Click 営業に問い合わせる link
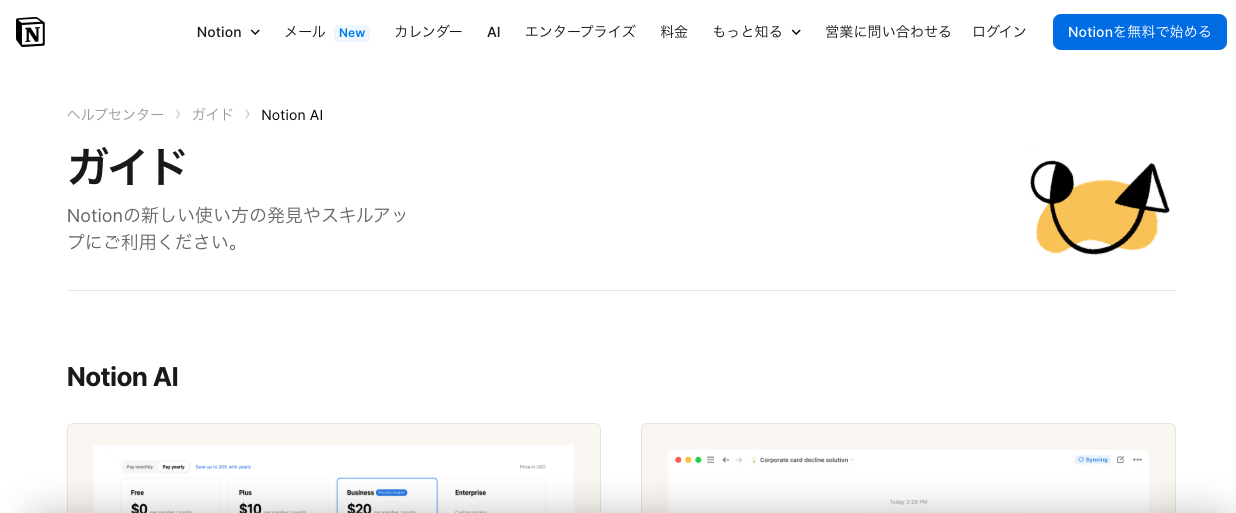The width and height of the screenshot is (1236, 513). tap(888, 32)
